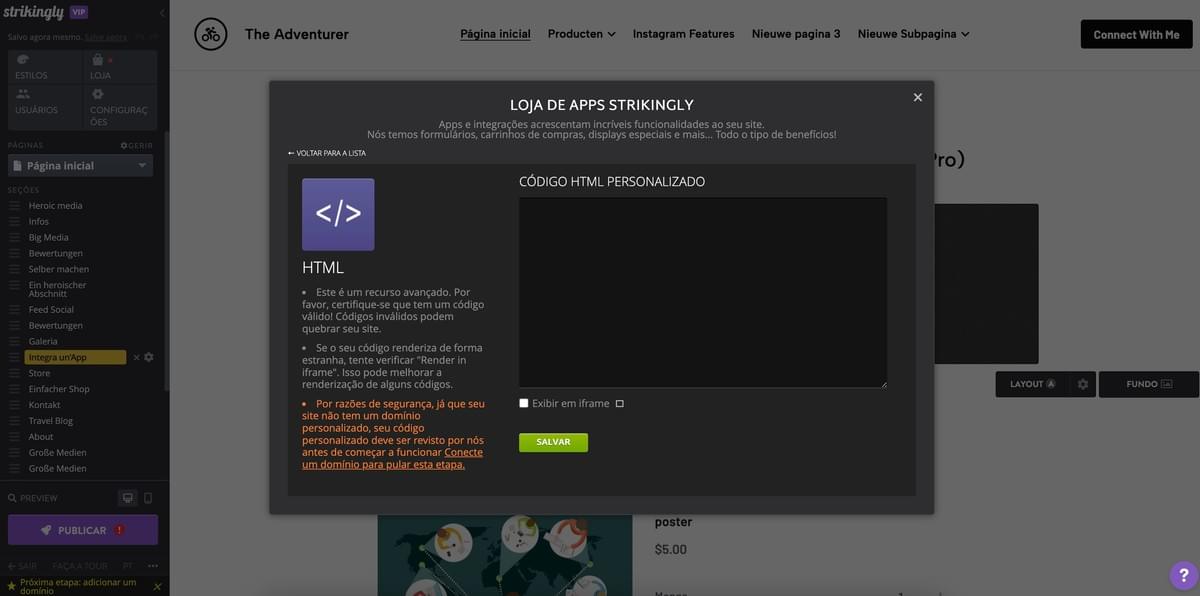Expand the Producten menu
This screenshot has width=1200, height=596.
pos(581,34)
